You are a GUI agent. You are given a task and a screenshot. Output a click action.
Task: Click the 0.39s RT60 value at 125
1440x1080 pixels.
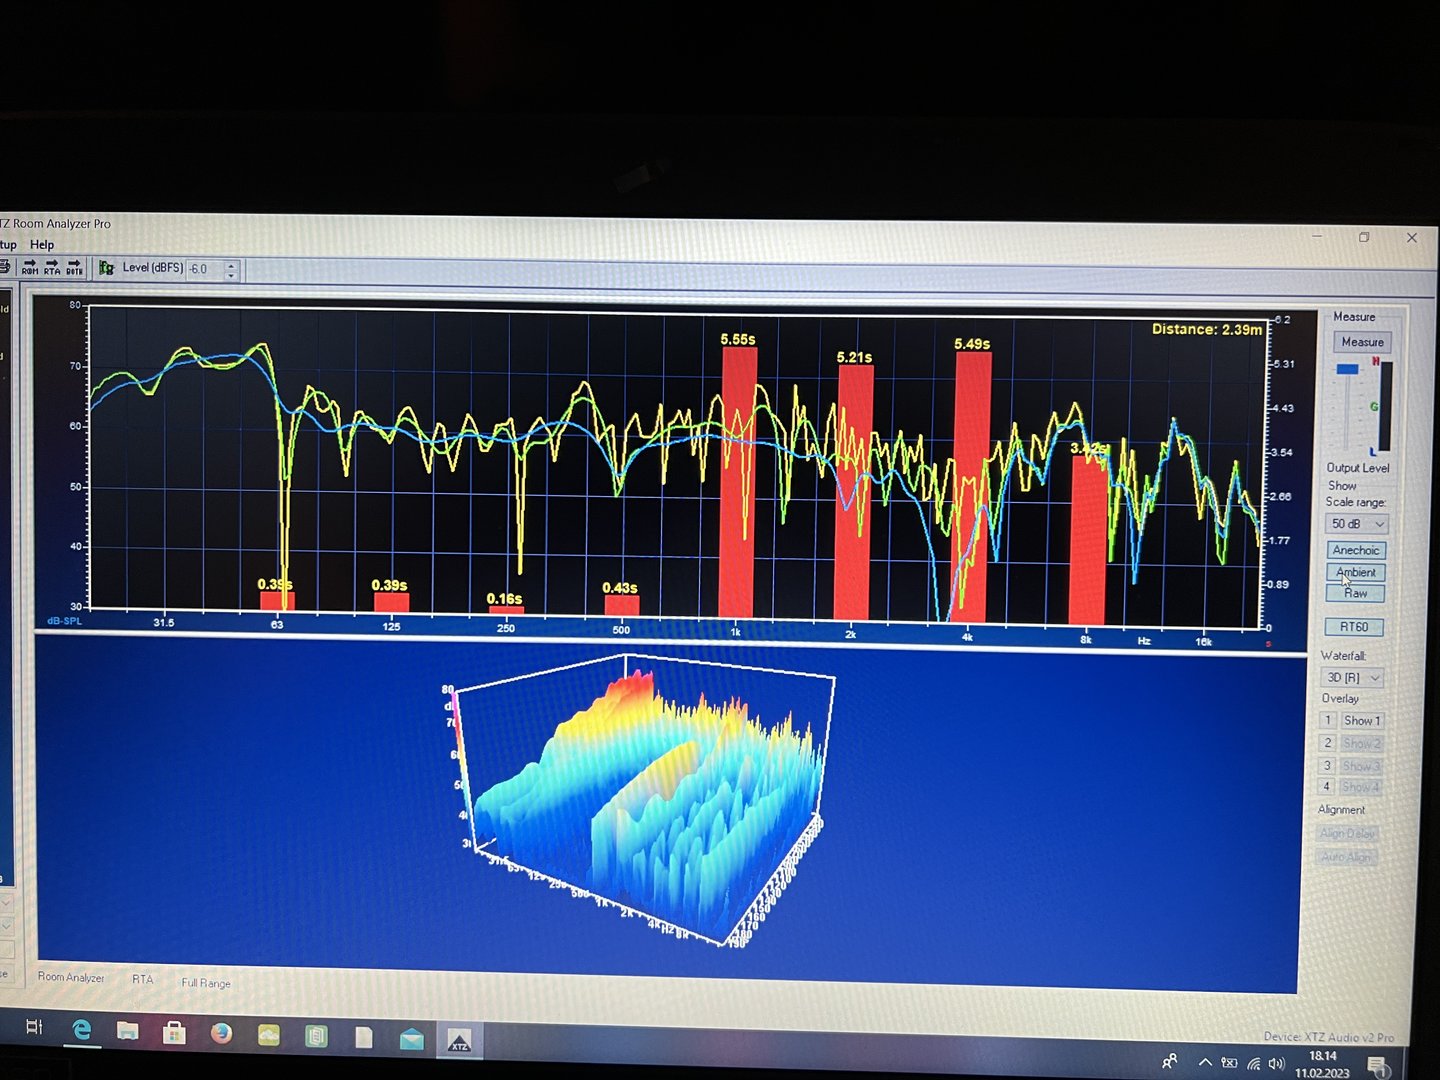[x=389, y=585]
